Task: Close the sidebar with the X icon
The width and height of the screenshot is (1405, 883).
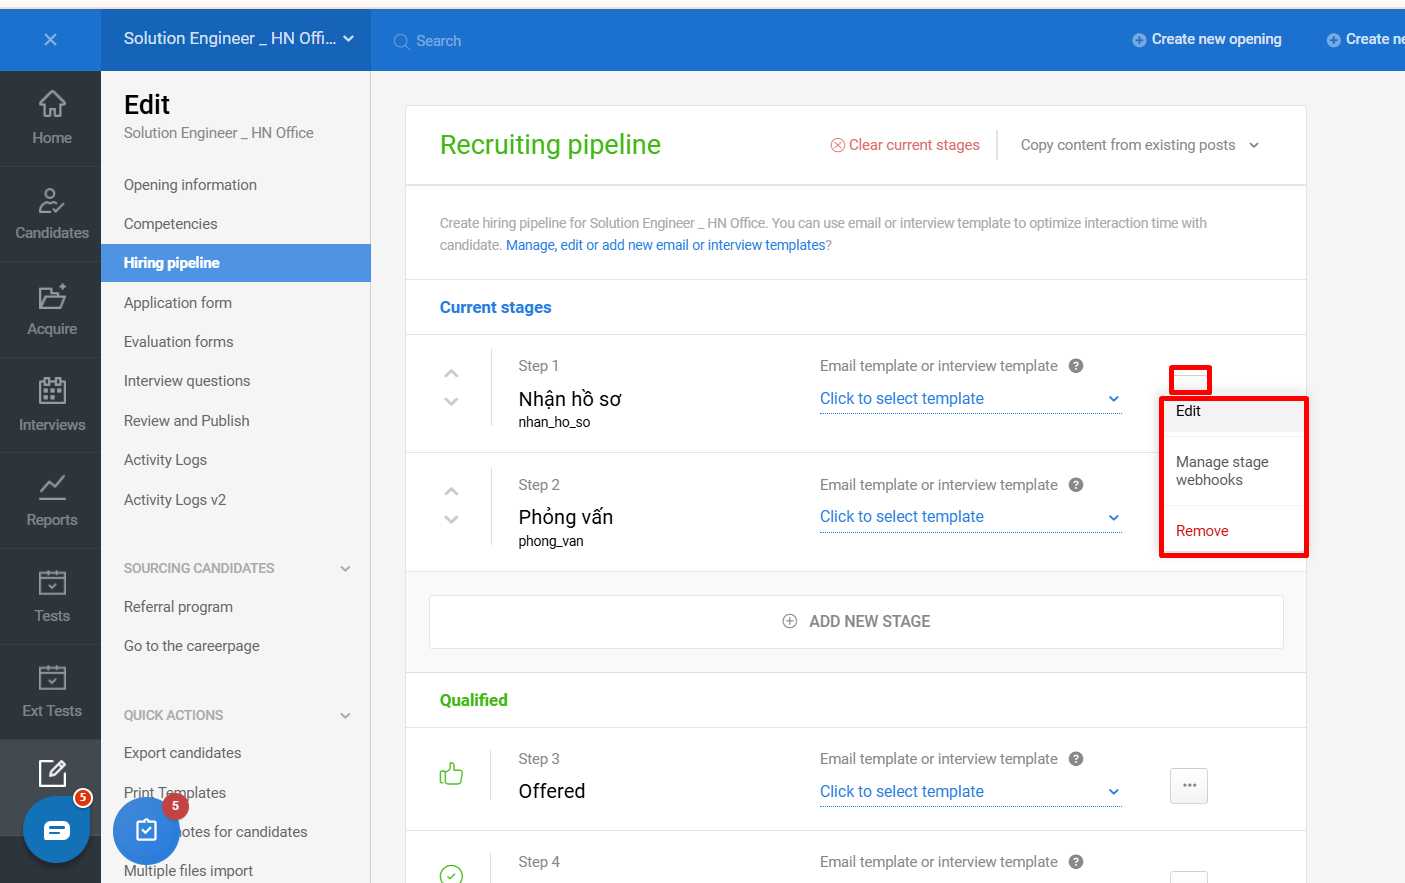Action: [x=50, y=40]
